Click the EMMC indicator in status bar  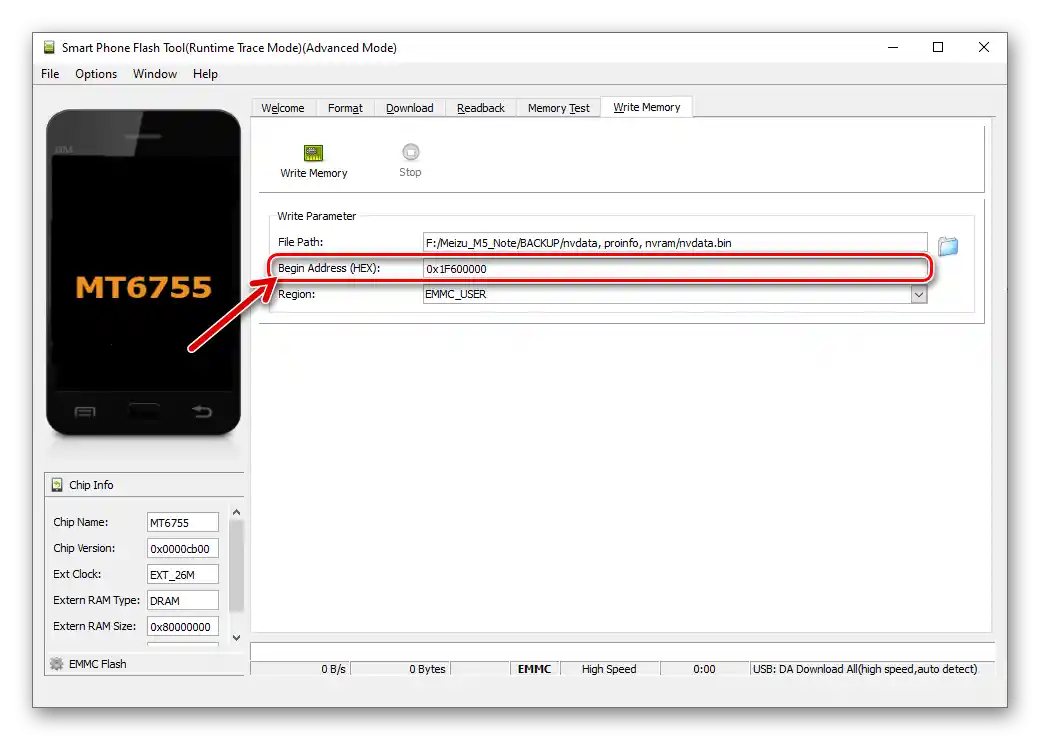(534, 669)
